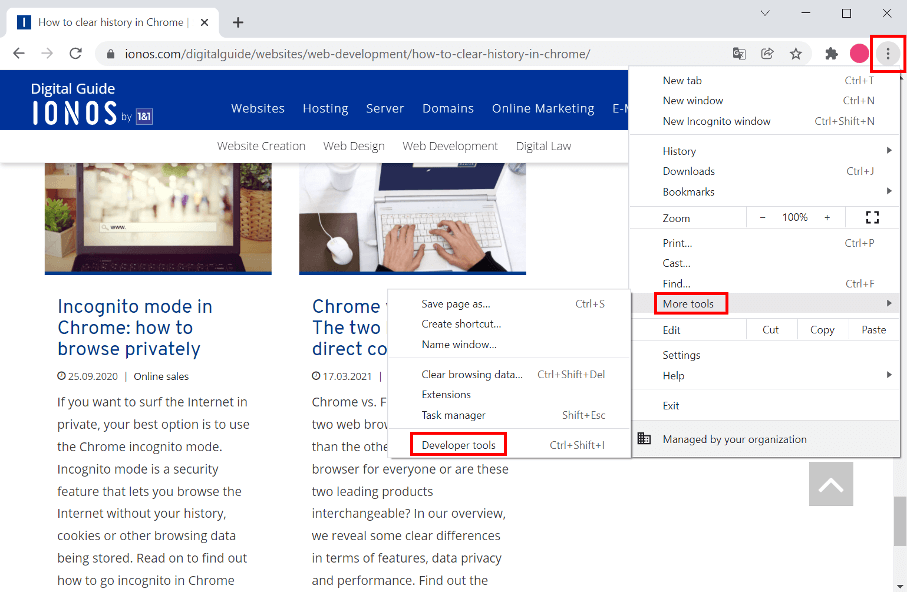
Task: Select Create shortcut... in submenu
Action: coord(510,324)
